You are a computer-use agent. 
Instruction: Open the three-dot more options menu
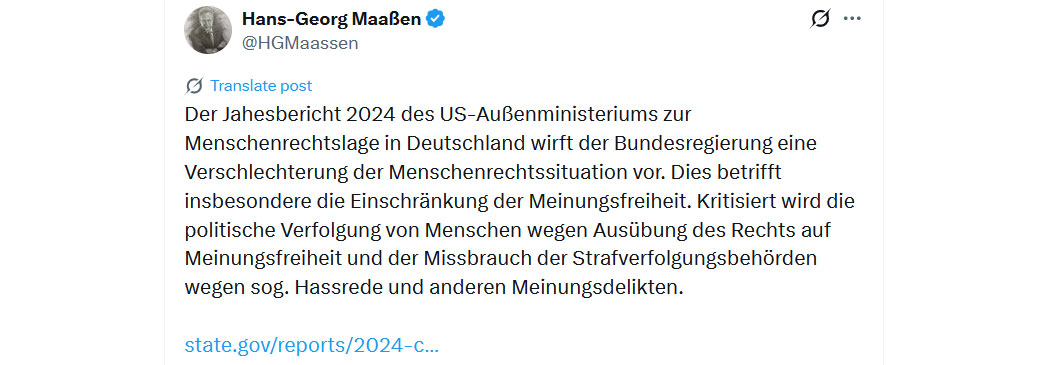pyautogui.click(x=852, y=19)
